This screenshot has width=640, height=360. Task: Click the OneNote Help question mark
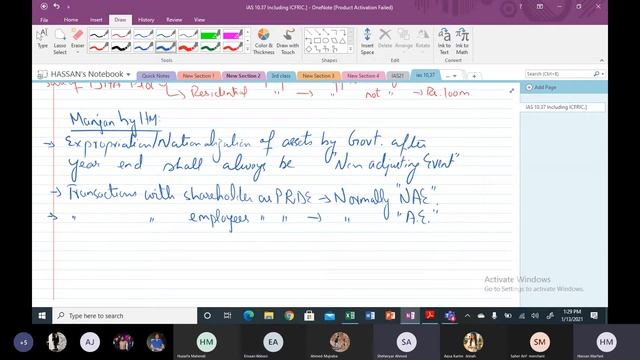520,7
